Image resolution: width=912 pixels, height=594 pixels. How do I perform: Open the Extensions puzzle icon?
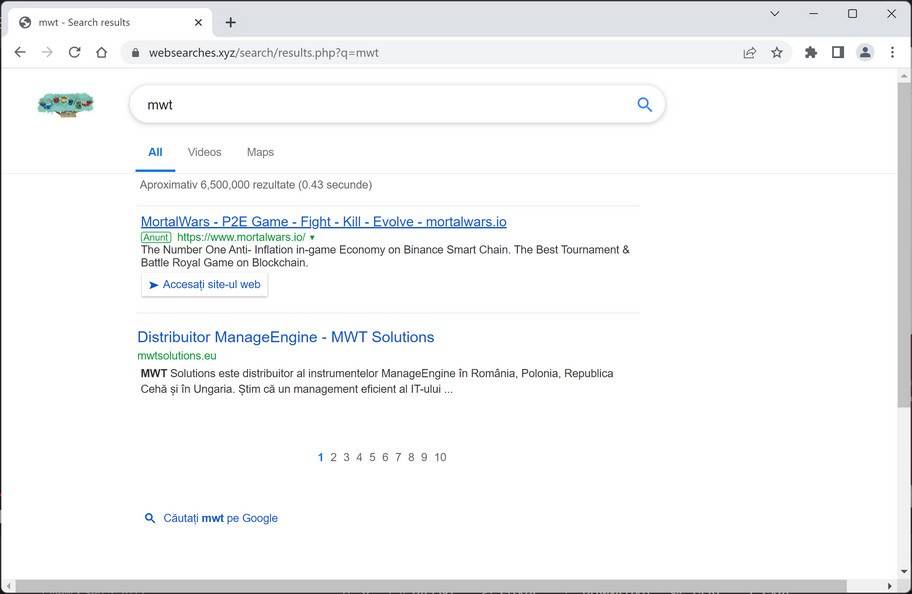pyautogui.click(x=811, y=53)
